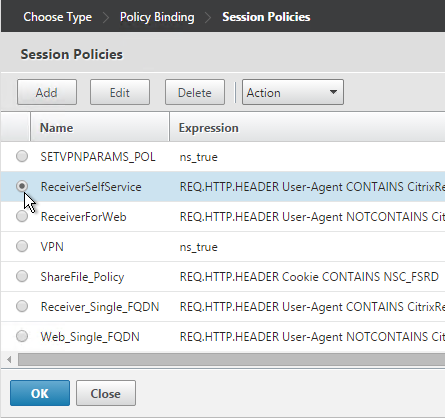Click the selected ReceiverSelfService radio button
Viewport: 445px width, 418px height.
[x=22, y=186]
